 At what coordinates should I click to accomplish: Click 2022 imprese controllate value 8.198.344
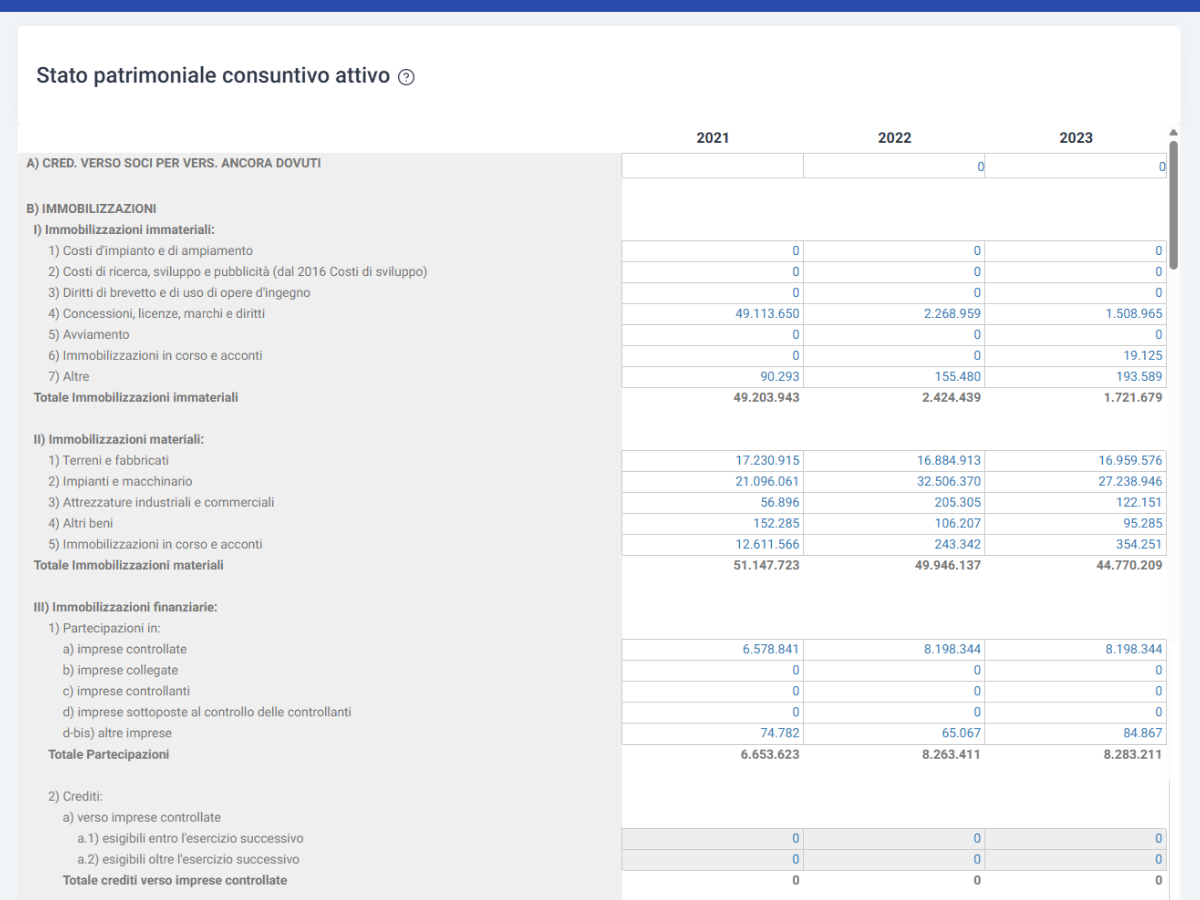(x=953, y=650)
